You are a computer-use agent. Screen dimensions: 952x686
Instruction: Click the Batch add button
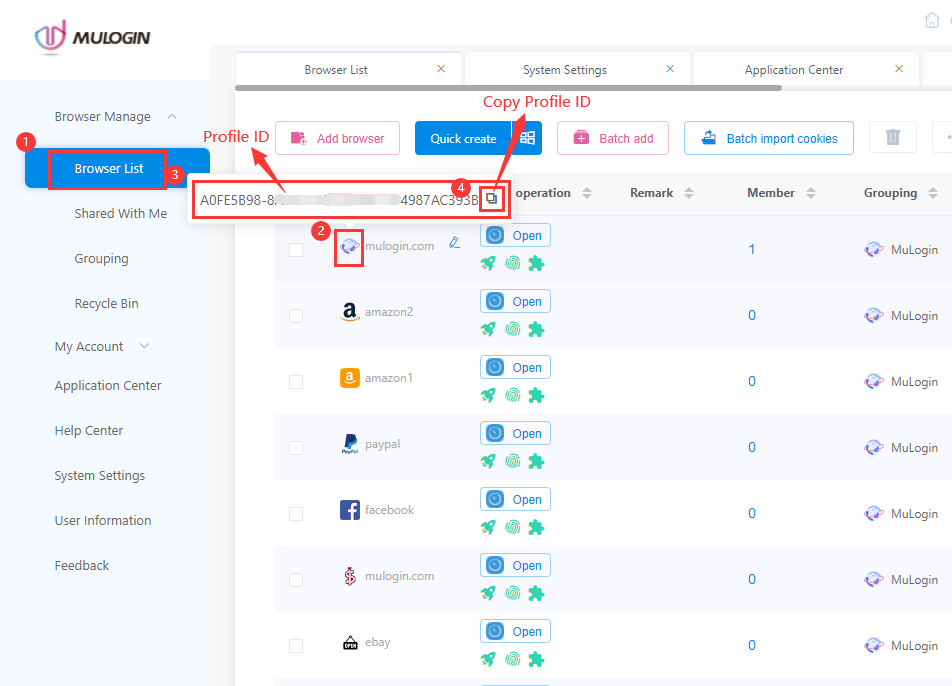click(x=613, y=138)
